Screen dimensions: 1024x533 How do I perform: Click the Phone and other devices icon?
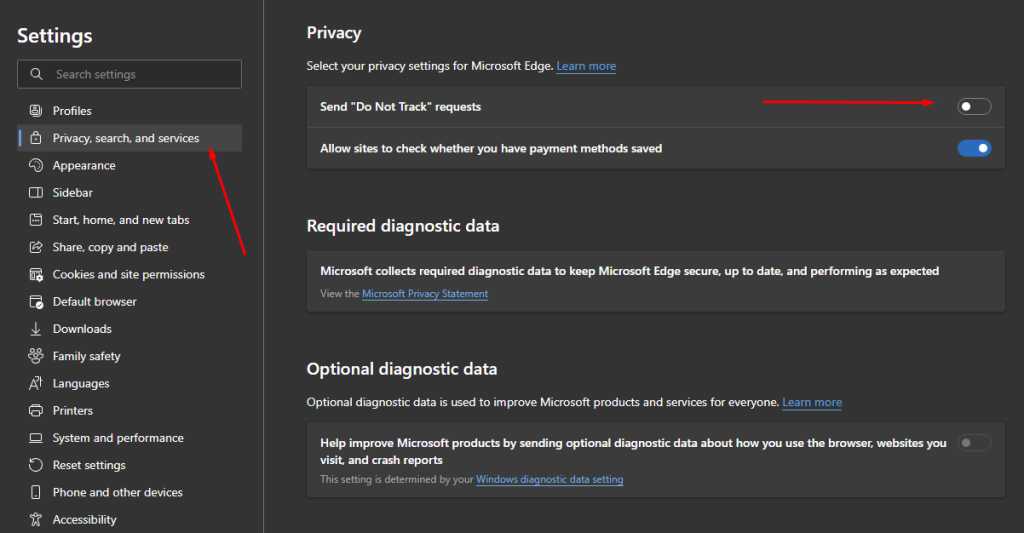point(36,493)
